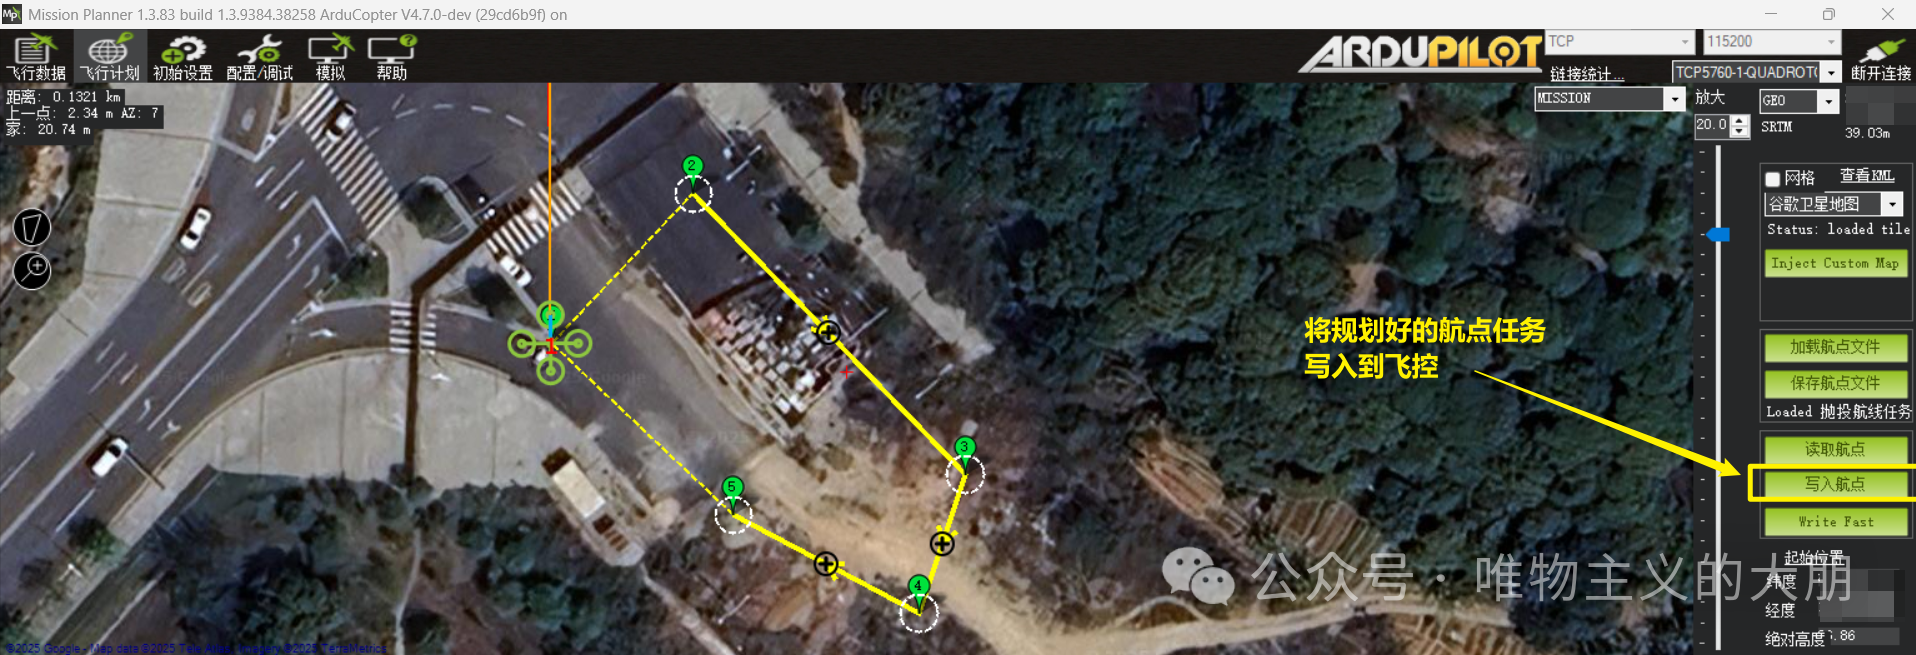Open the 115200 baud rate dropdown
This screenshot has width=1916, height=655.
point(1831,42)
